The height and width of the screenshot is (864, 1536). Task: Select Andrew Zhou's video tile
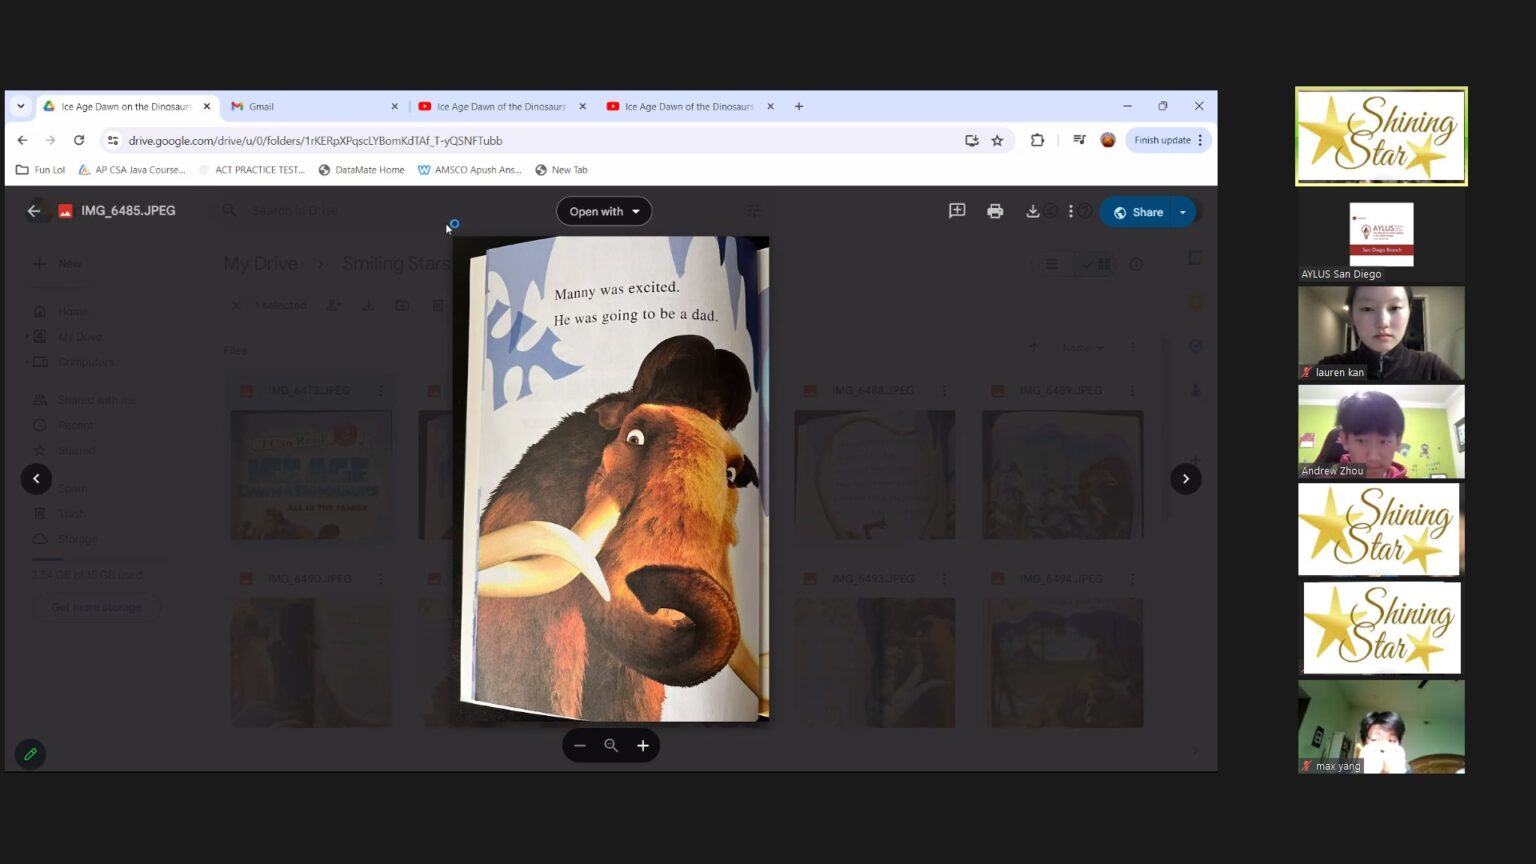click(x=1381, y=432)
